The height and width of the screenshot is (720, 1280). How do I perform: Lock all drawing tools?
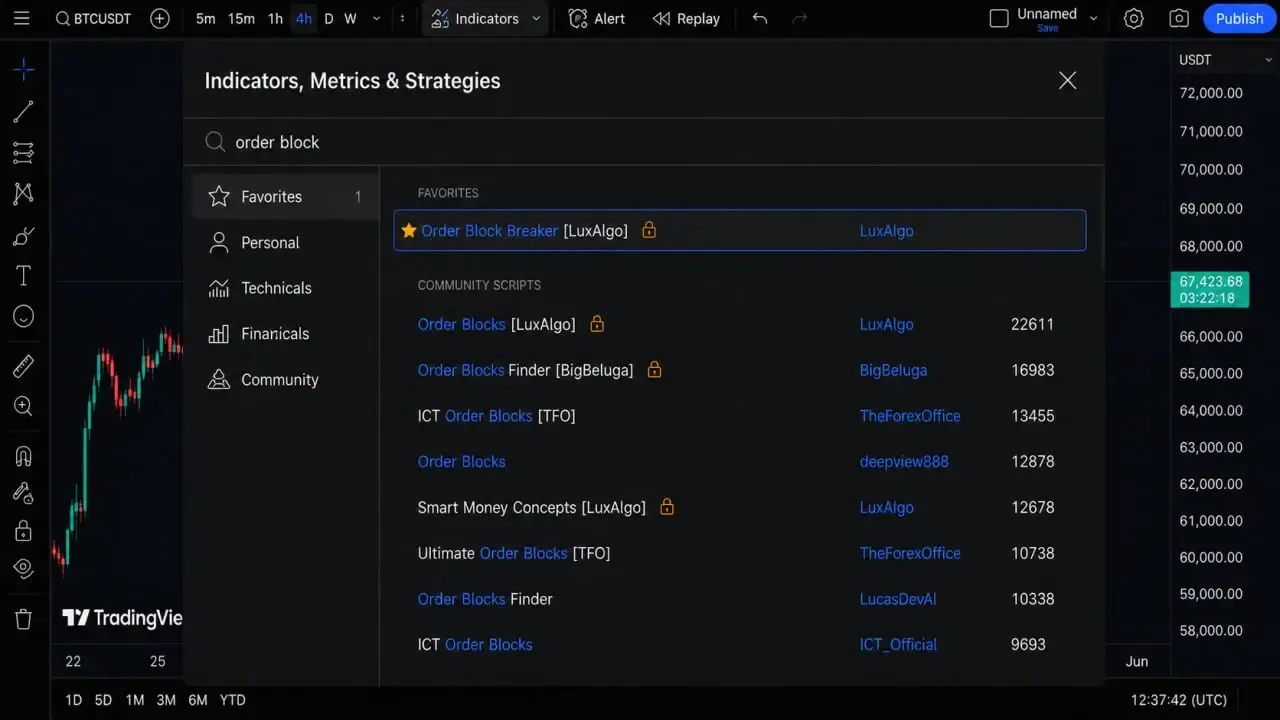click(24, 531)
